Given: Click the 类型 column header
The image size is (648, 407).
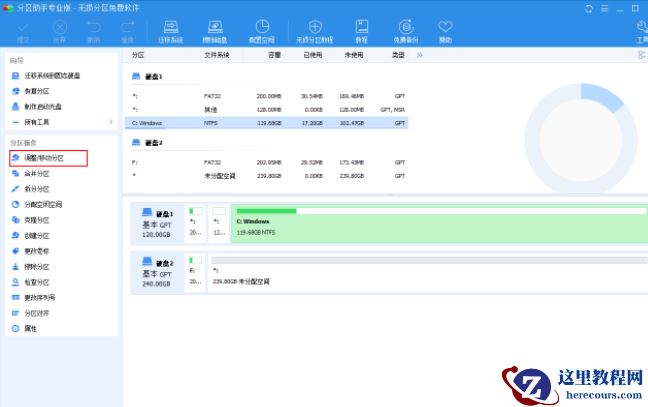Looking at the screenshot, I should tap(398, 55).
